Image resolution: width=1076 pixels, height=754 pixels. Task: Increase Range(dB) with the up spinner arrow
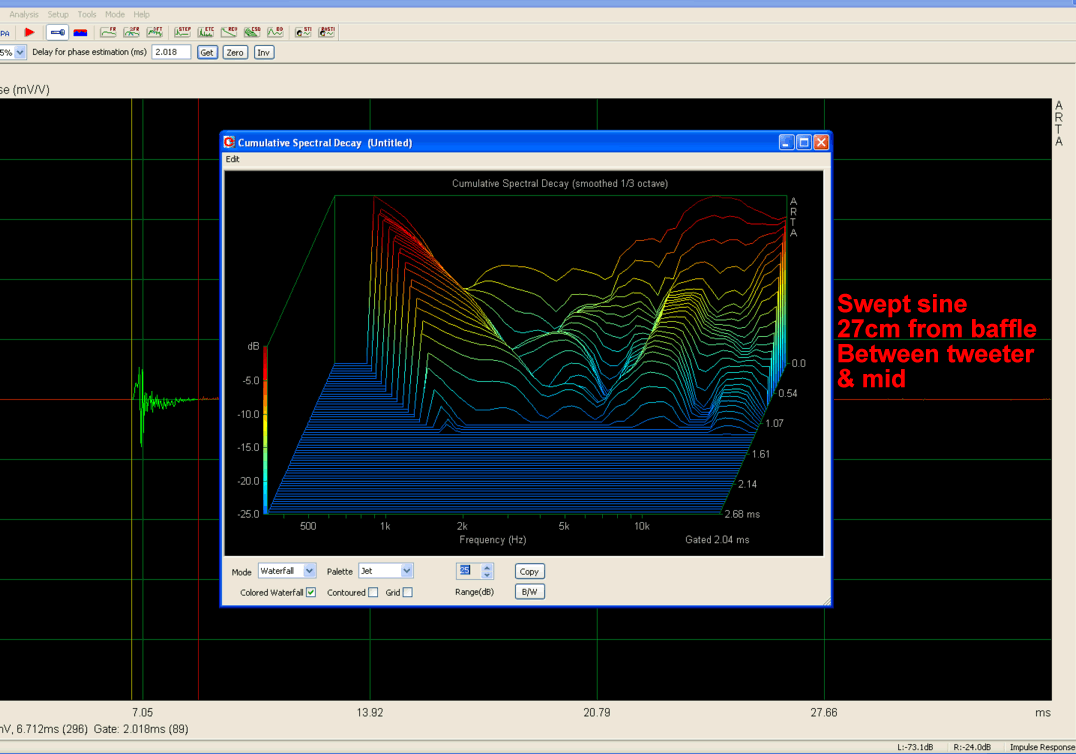[487, 567]
